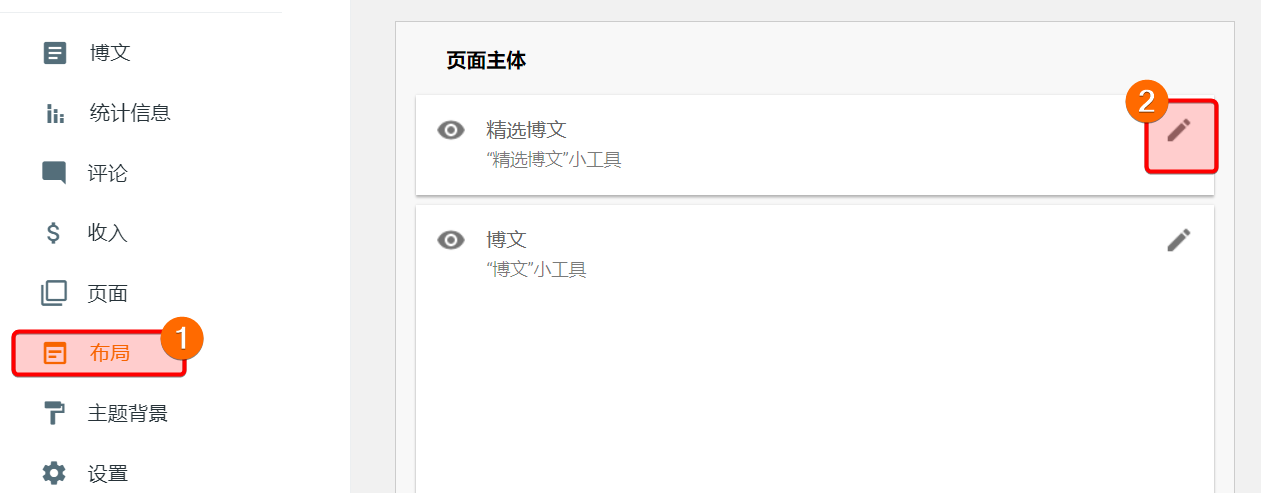1261x493 pixels.
Task: Click the 精选博文 widget title text
Action: point(527,129)
